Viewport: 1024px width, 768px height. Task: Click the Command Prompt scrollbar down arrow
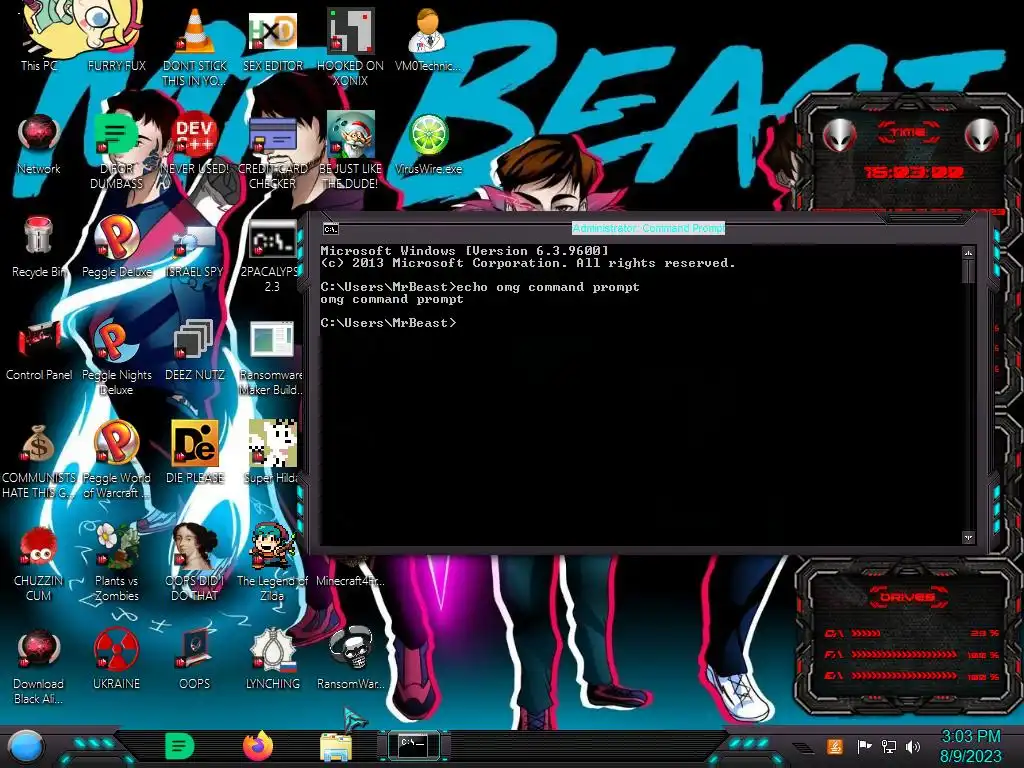(968, 537)
